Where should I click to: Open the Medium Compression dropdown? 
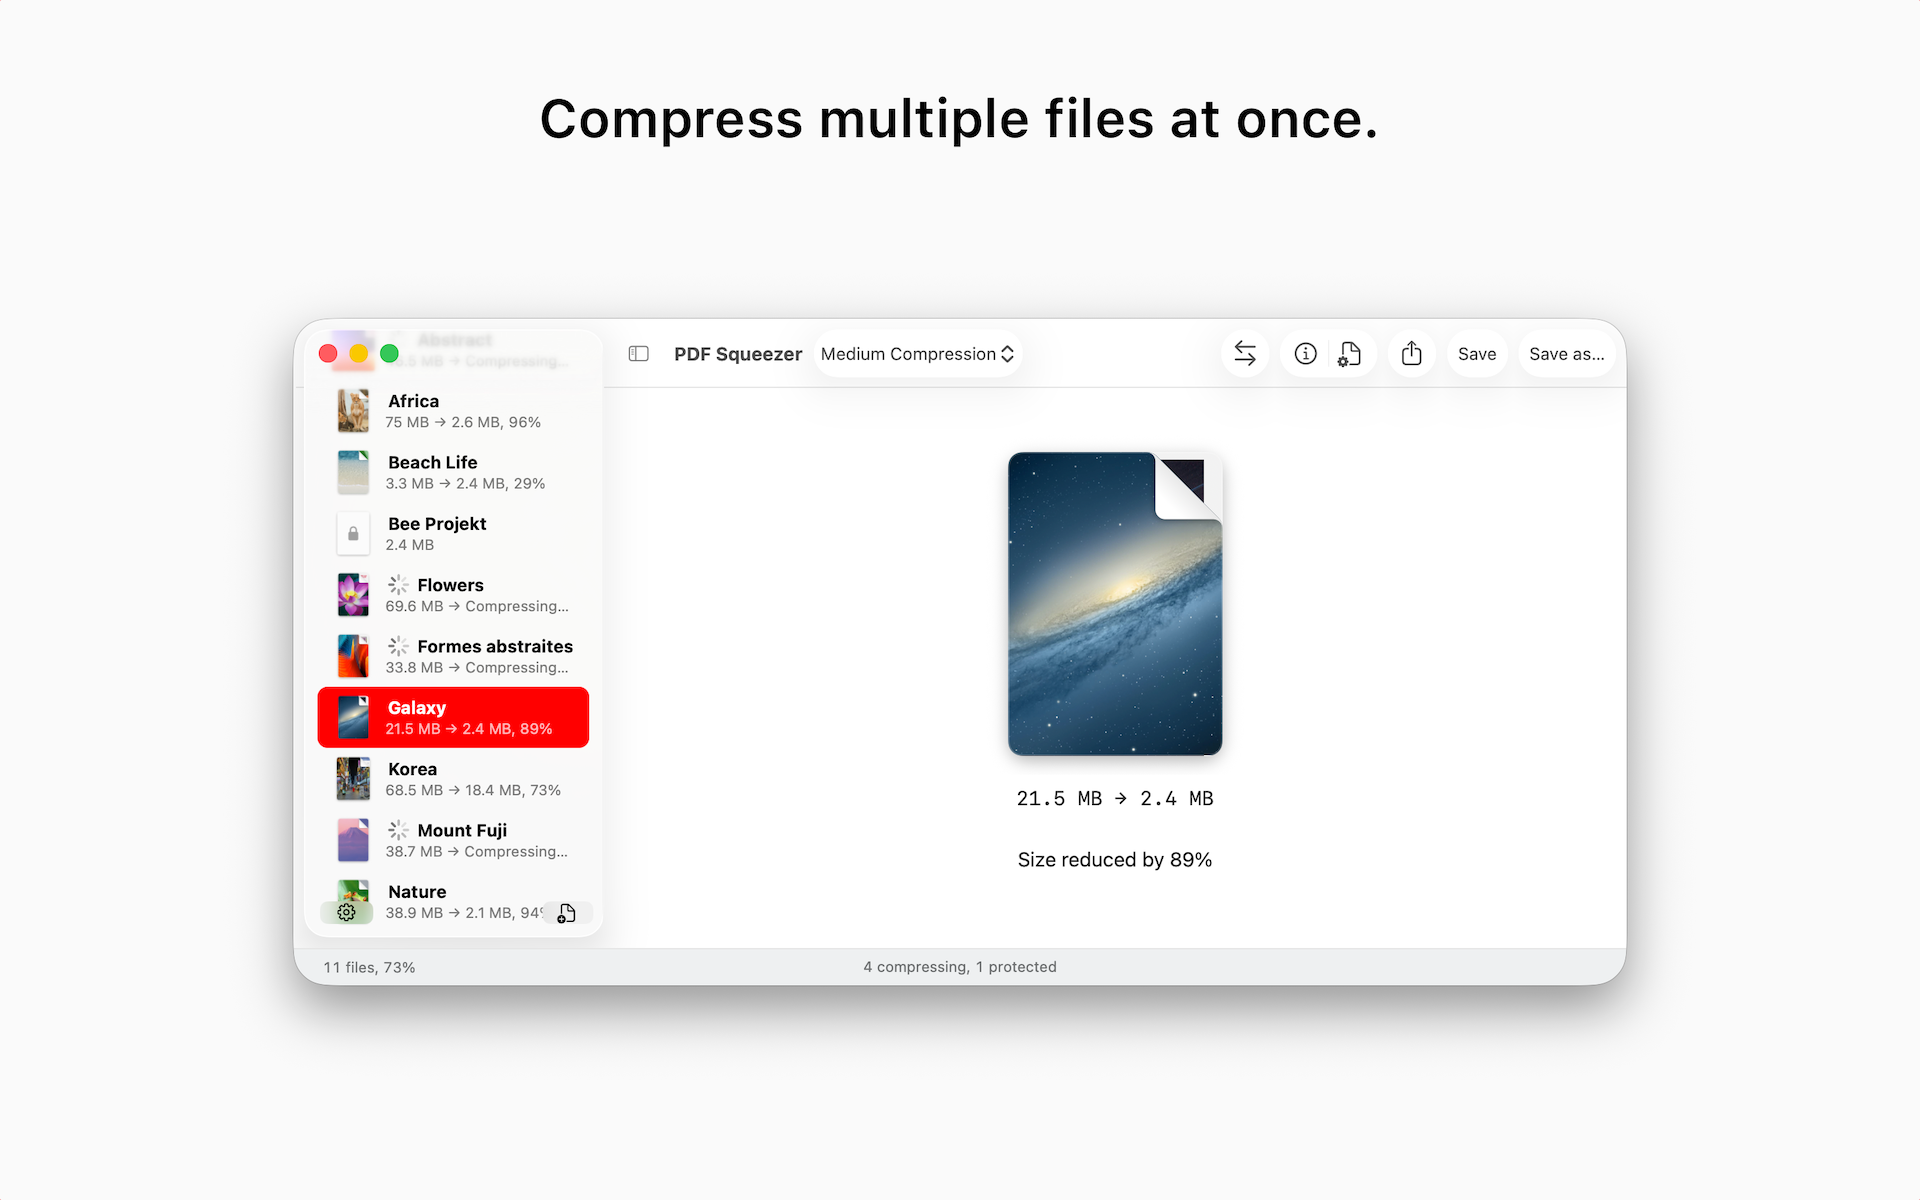917,354
